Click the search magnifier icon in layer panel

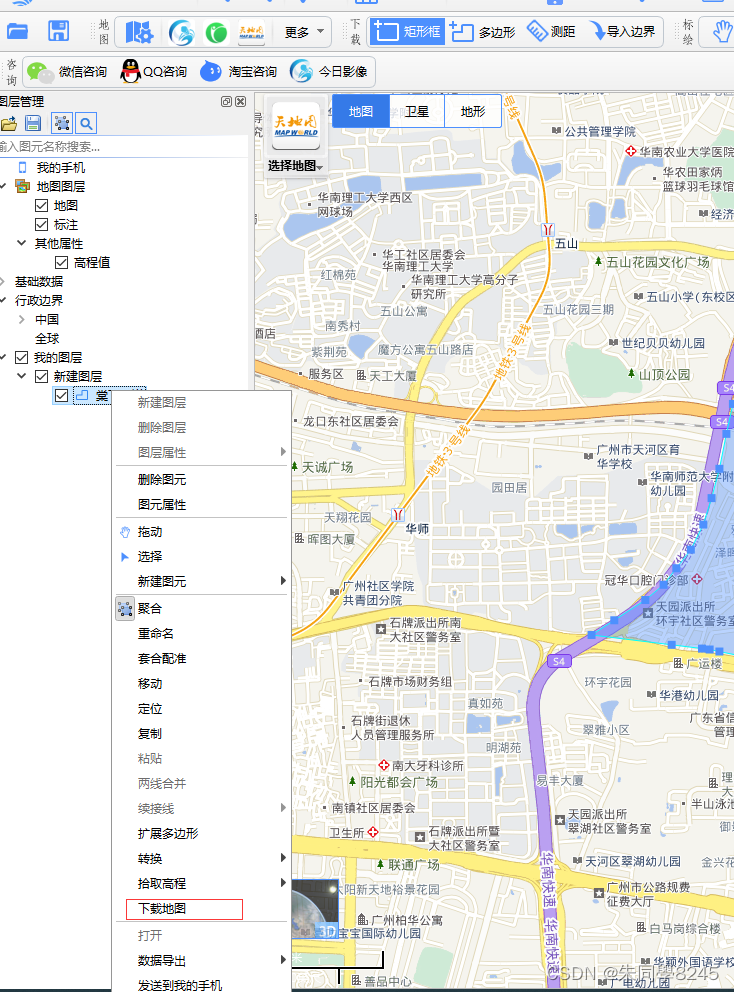[86, 123]
